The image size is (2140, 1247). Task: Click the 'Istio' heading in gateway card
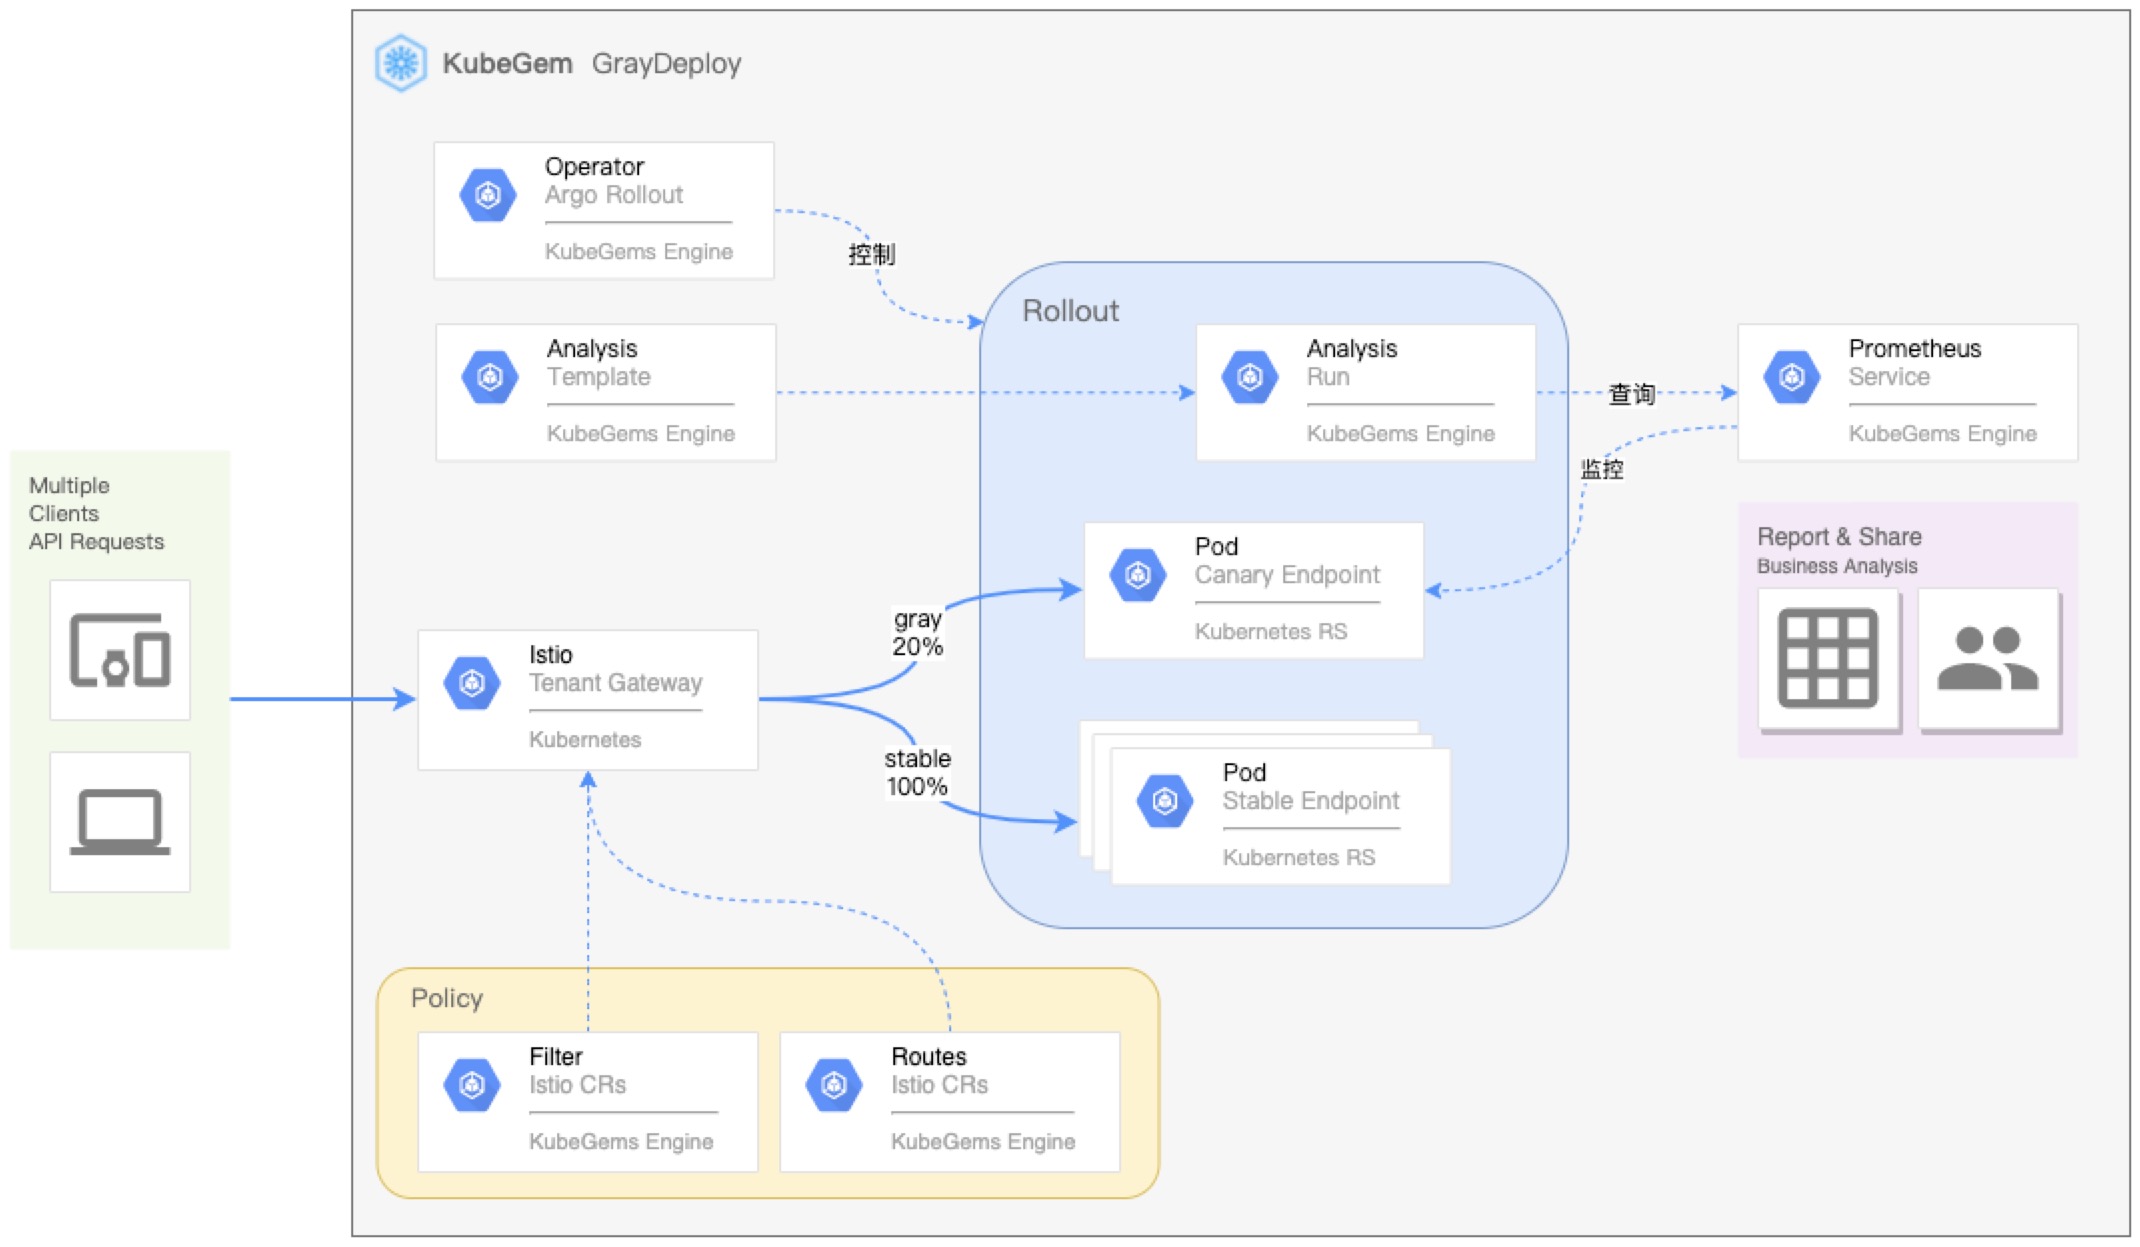point(550,654)
